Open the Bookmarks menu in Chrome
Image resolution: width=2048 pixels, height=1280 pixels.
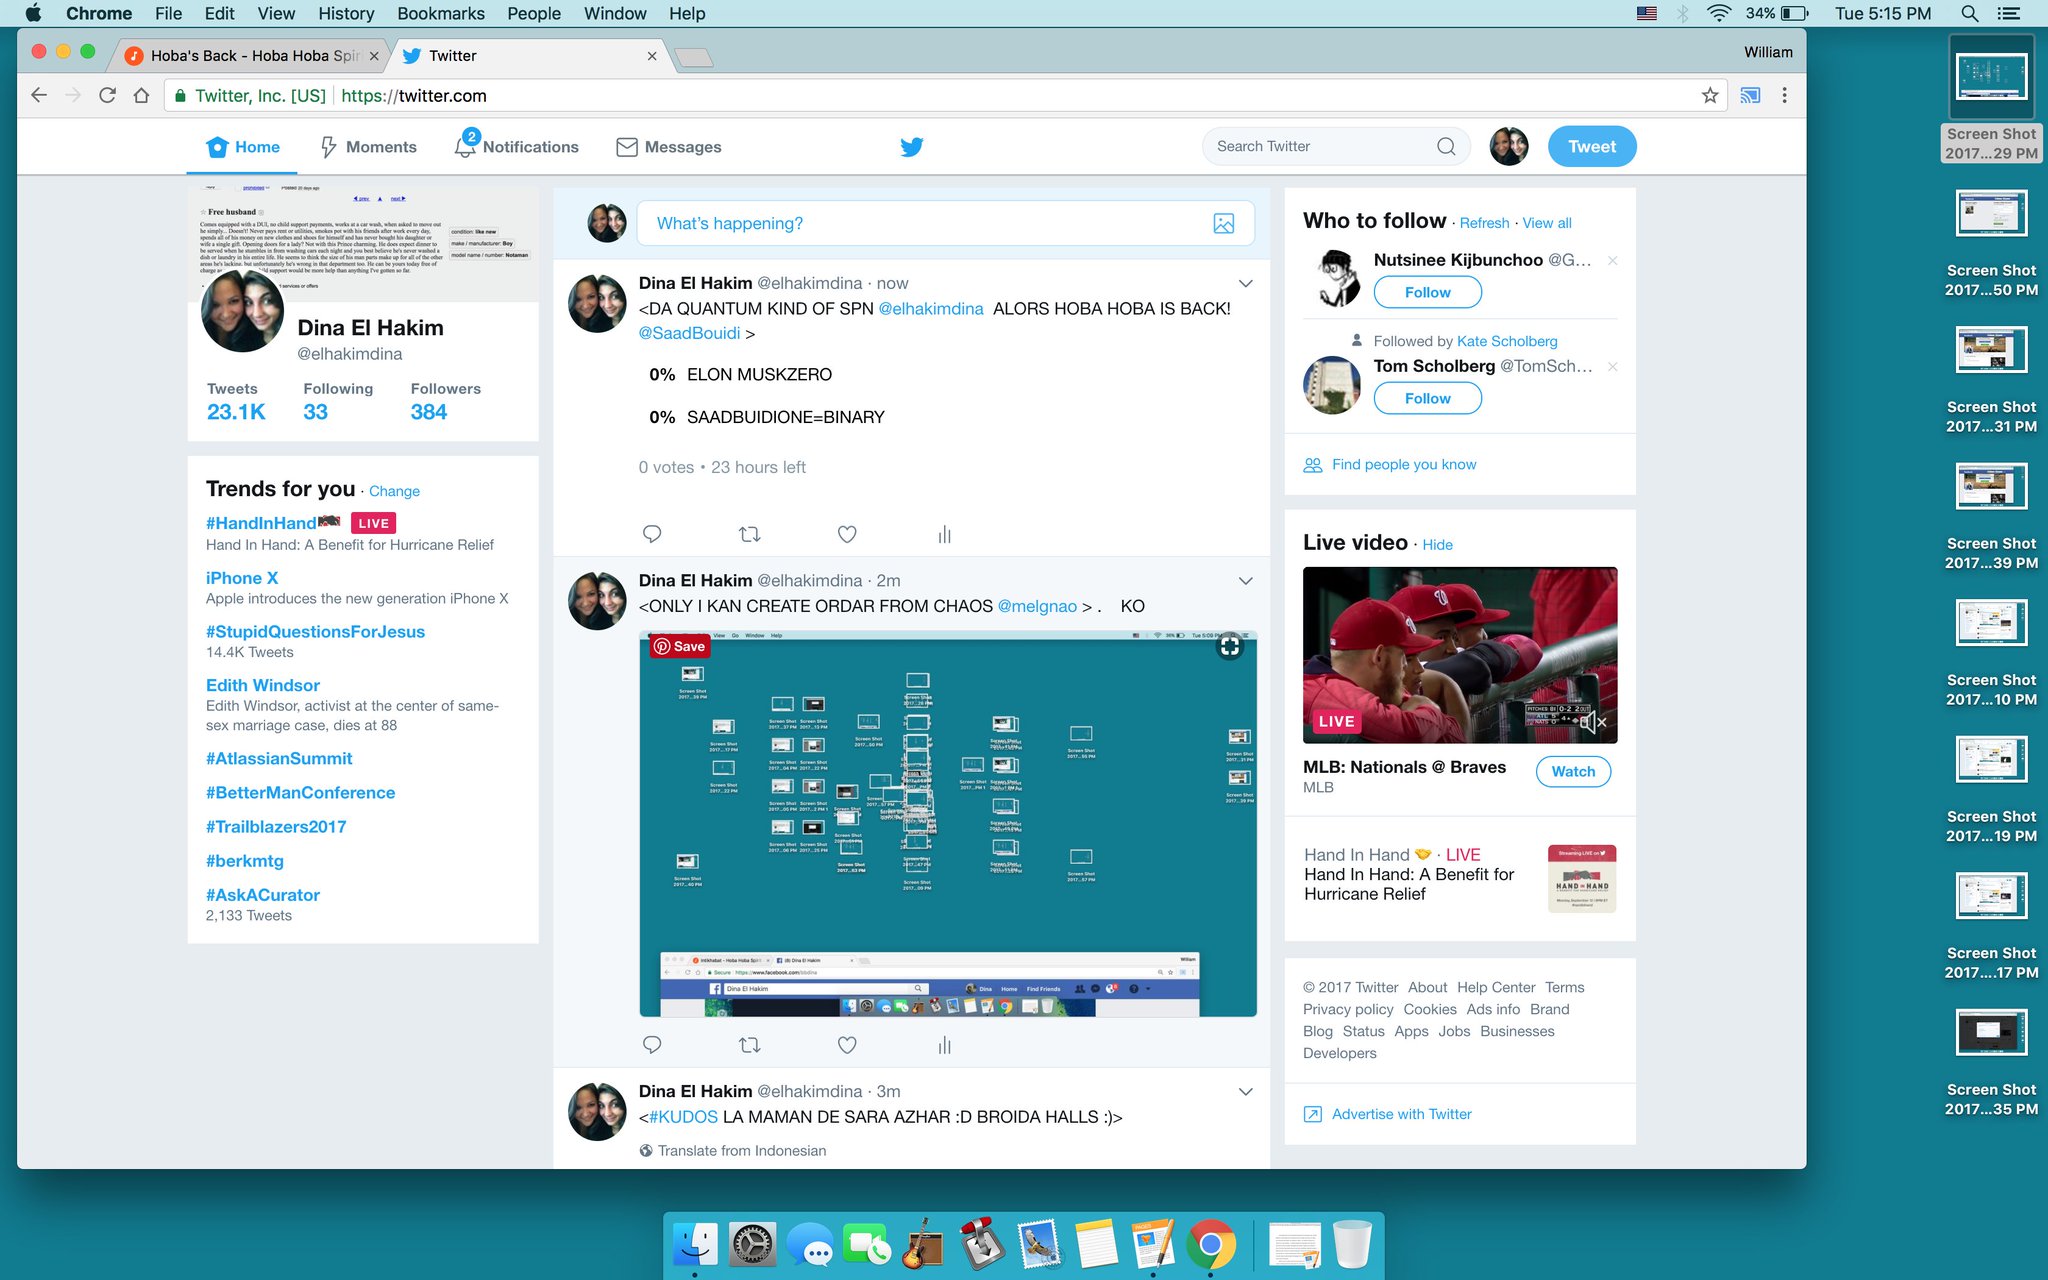[x=440, y=13]
